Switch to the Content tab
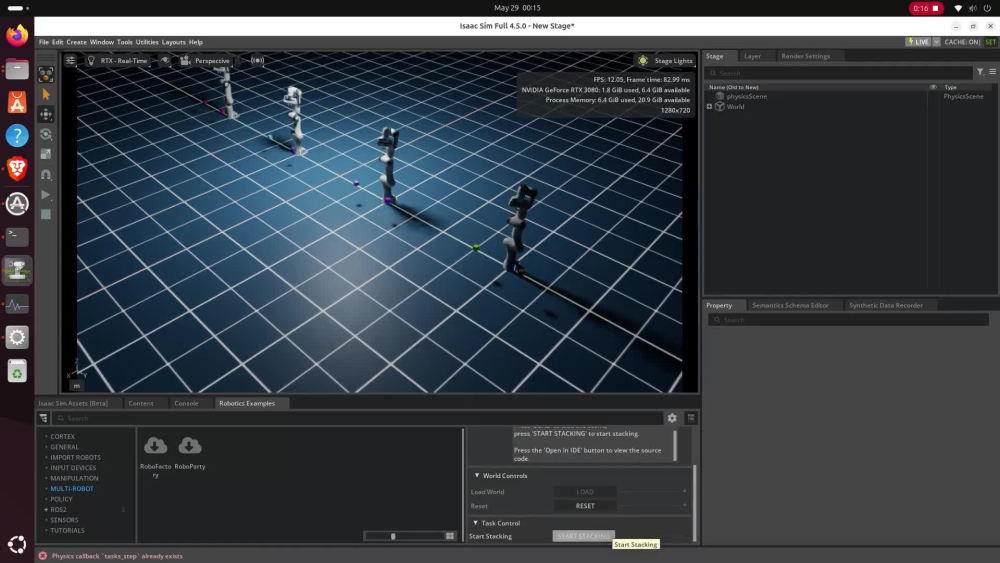The image size is (1000, 563). [141, 403]
